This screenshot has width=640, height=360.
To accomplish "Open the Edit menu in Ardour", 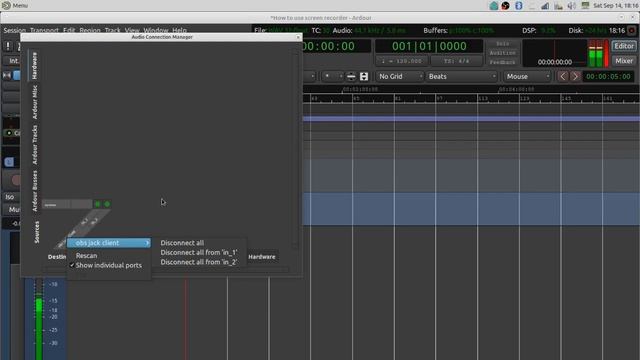I will (69, 30).
